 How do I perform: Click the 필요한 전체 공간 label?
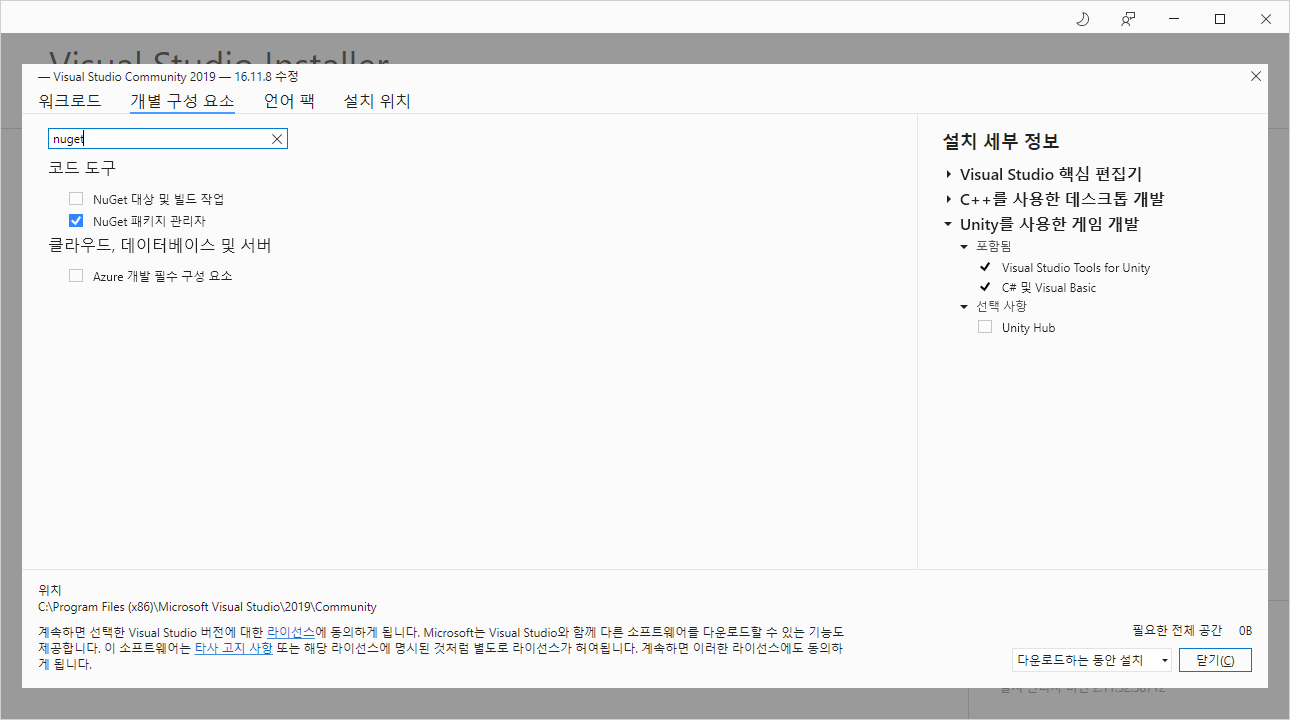click(1177, 631)
